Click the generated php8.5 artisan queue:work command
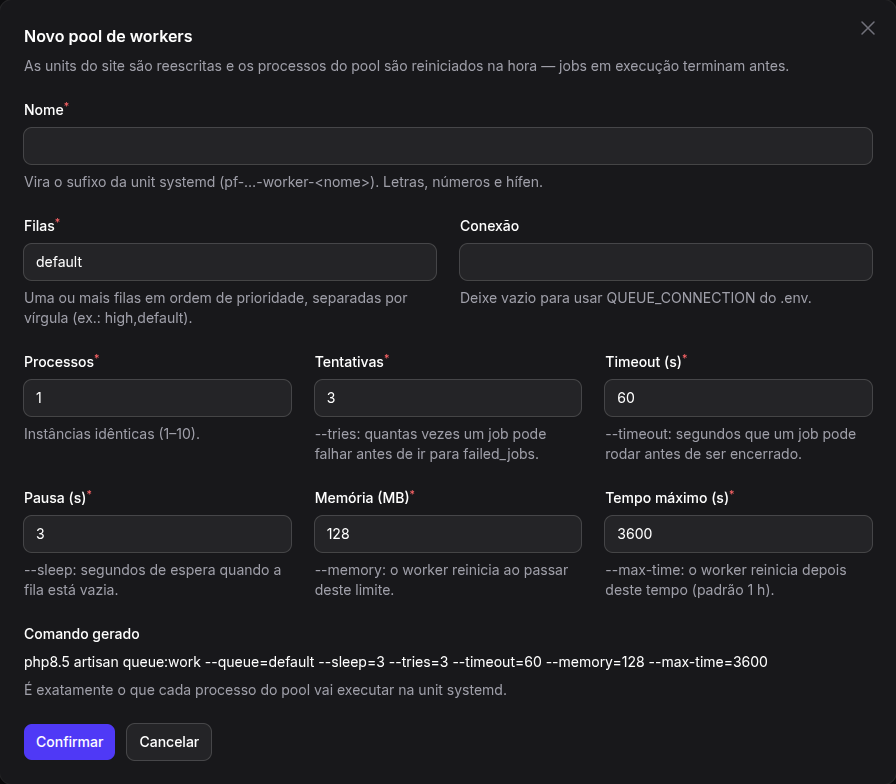The width and height of the screenshot is (896, 784). [395, 662]
